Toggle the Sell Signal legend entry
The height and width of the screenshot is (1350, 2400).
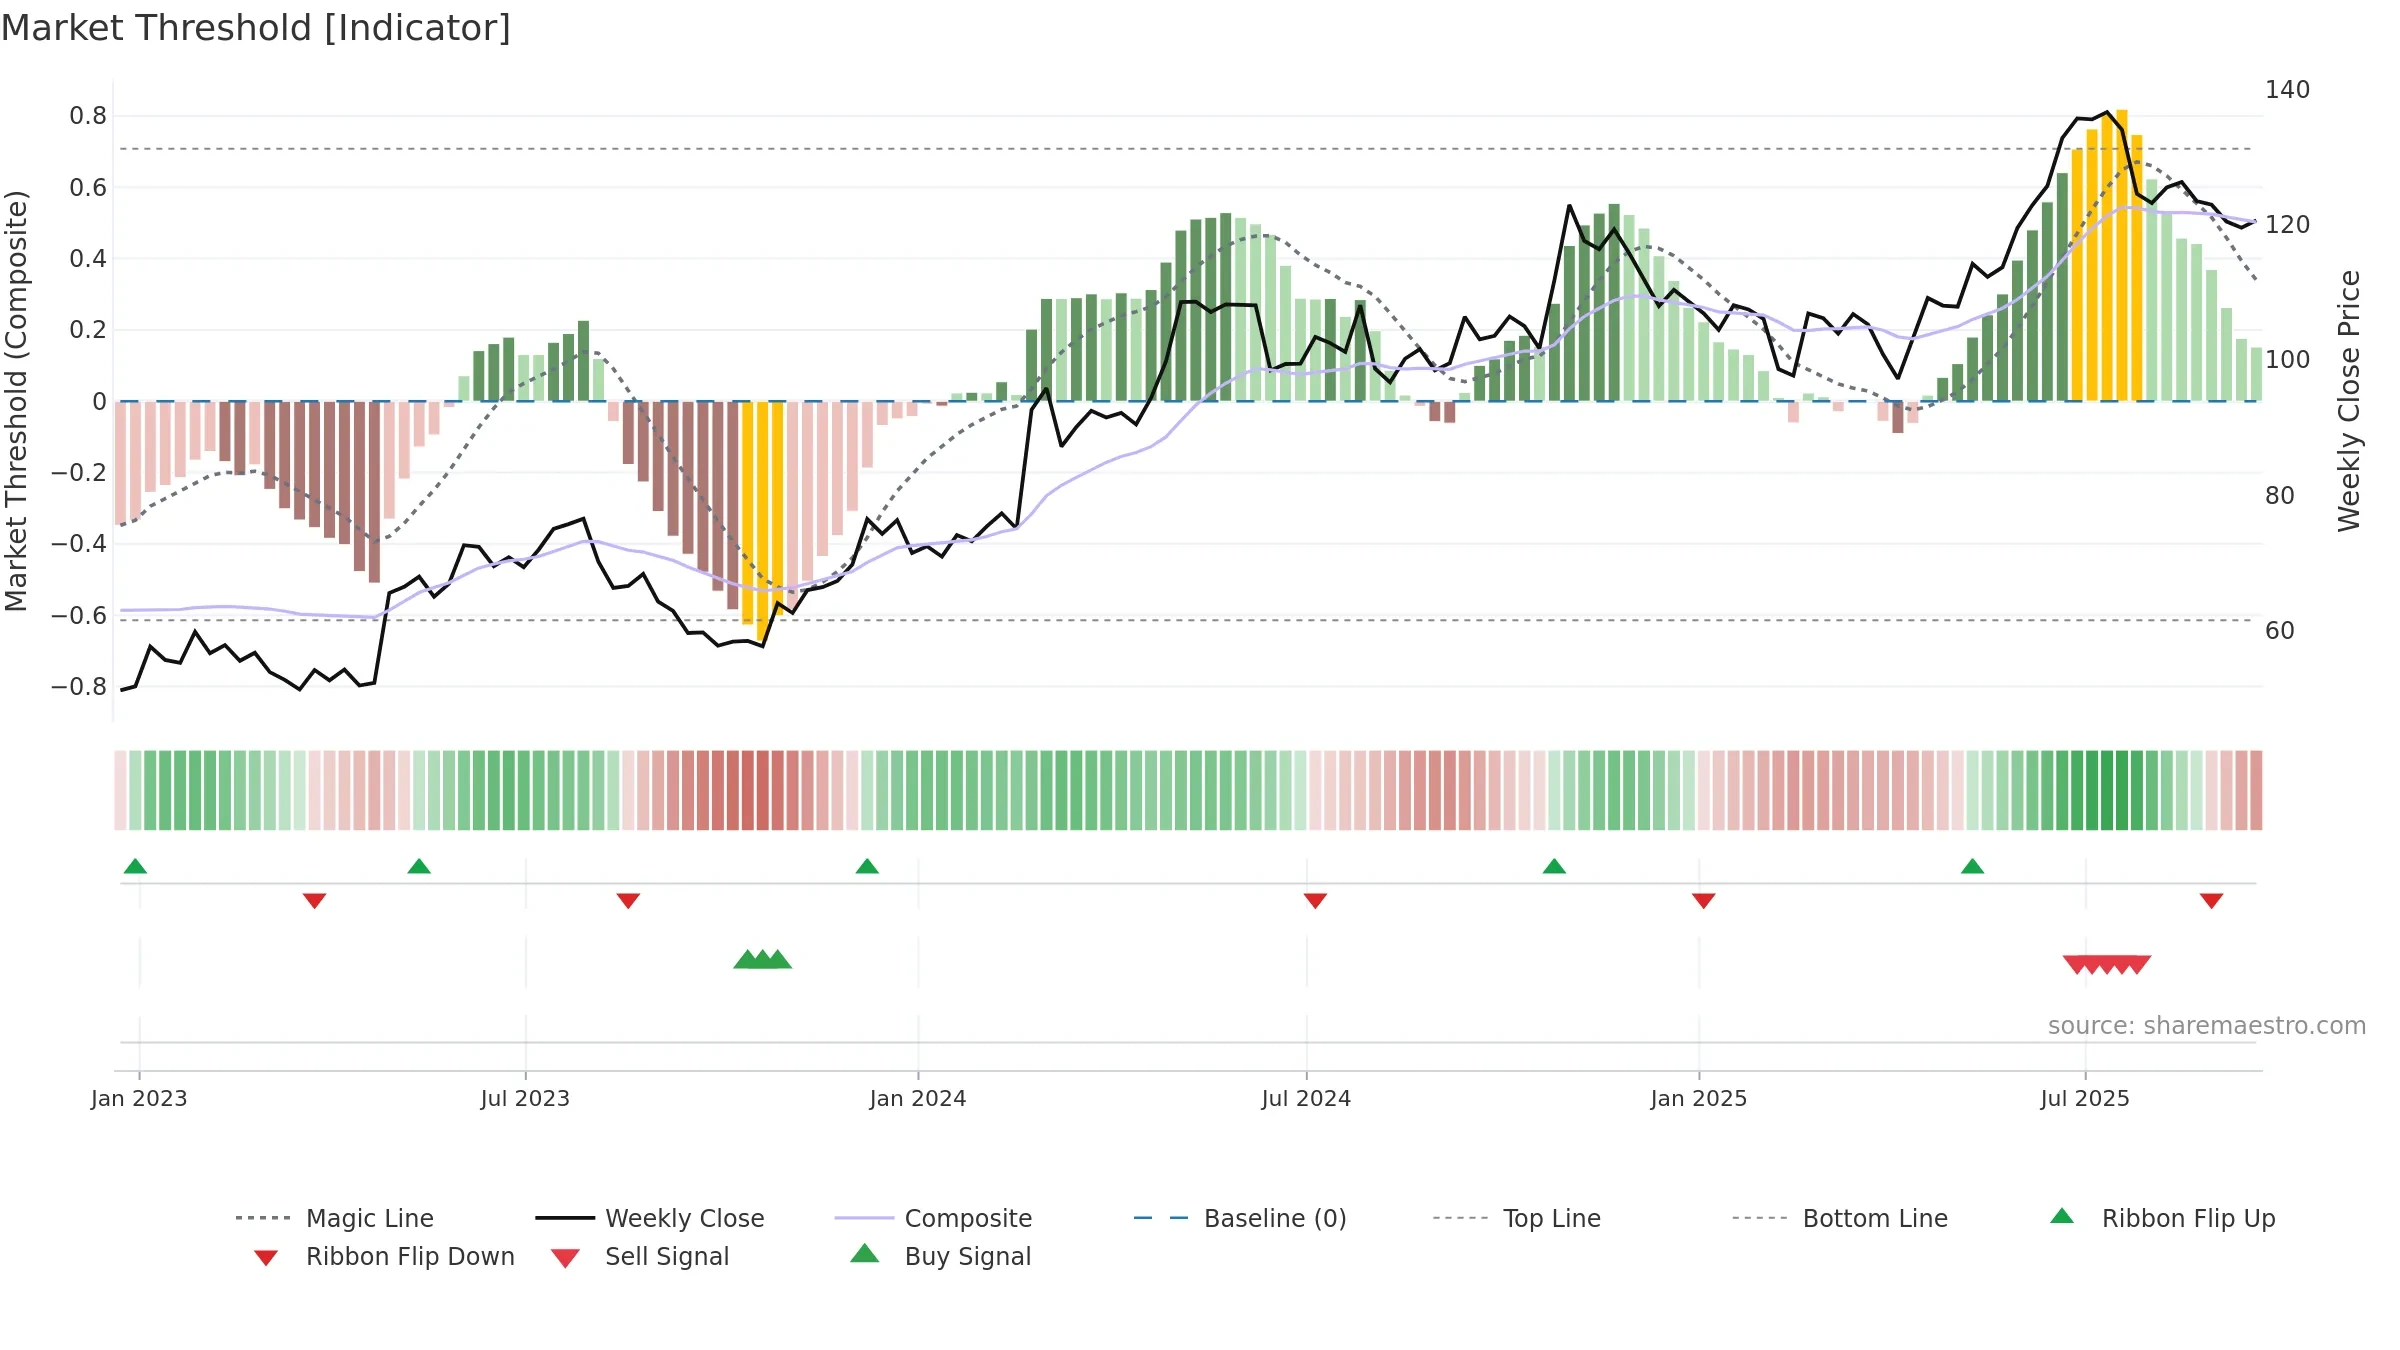(640, 1256)
